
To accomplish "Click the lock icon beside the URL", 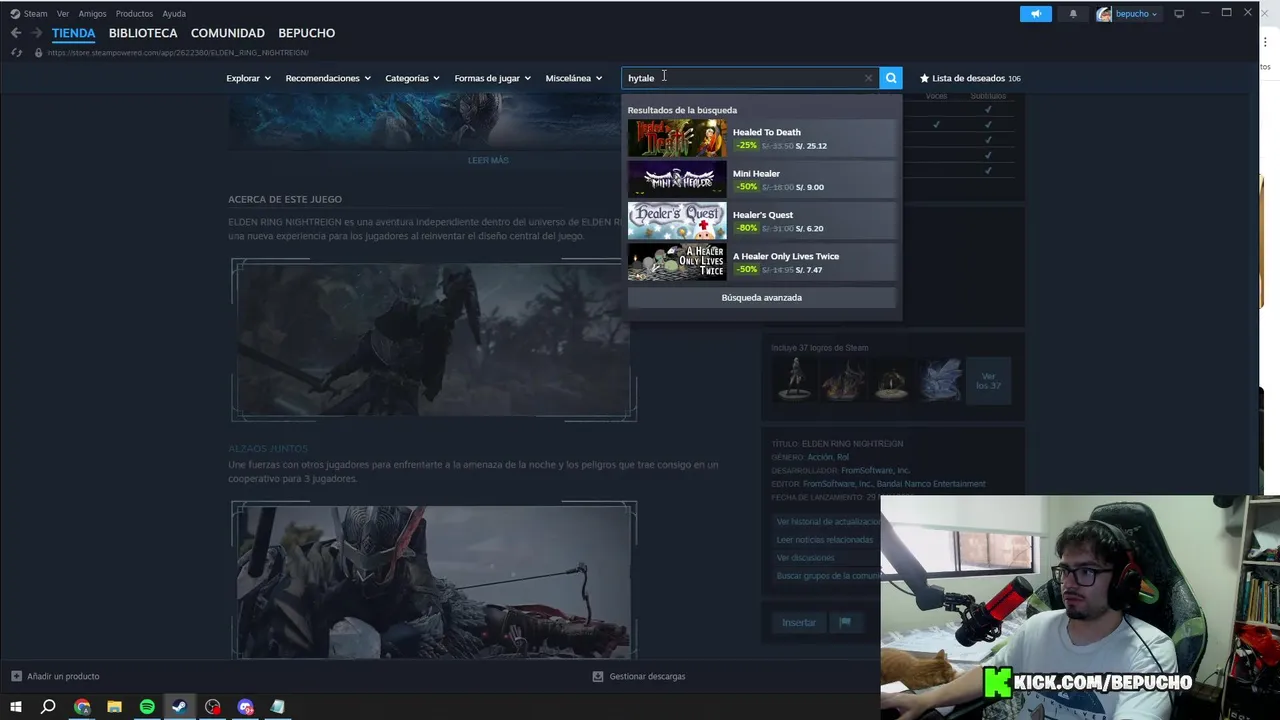I will (38, 52).
